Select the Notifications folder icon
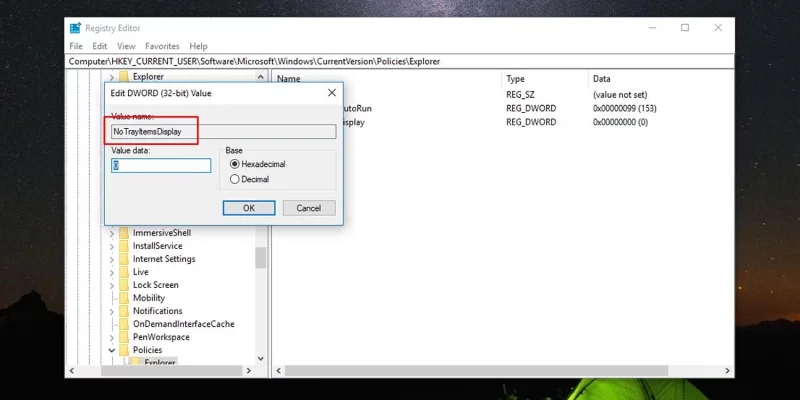 click(124, 311)
